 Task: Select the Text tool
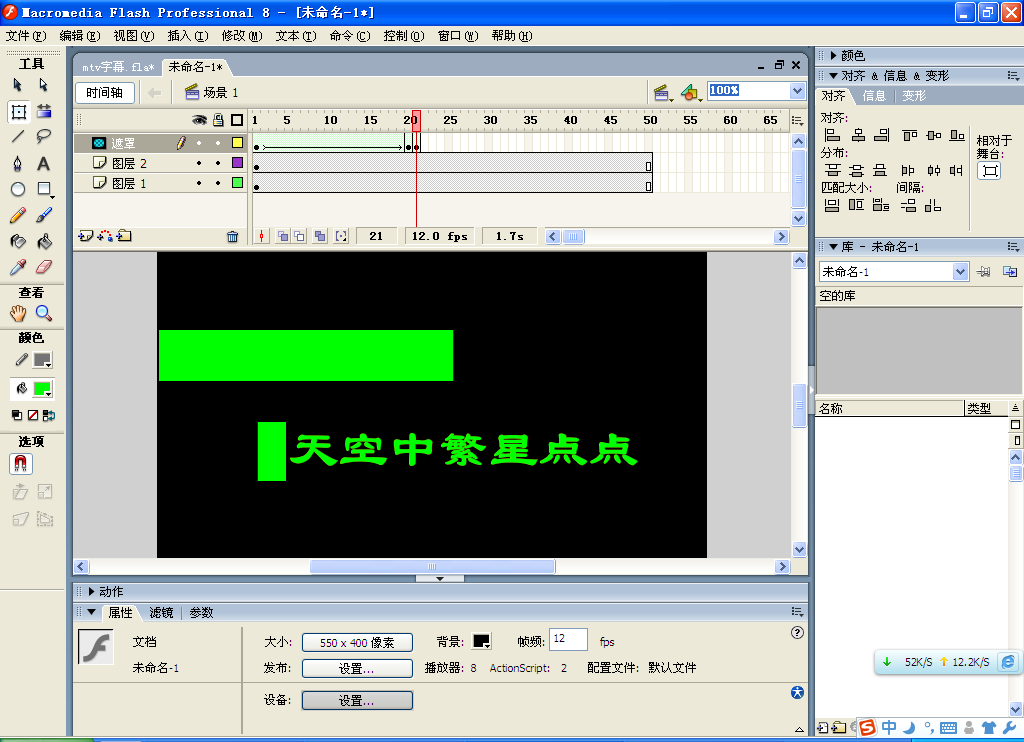coord(43,162)
